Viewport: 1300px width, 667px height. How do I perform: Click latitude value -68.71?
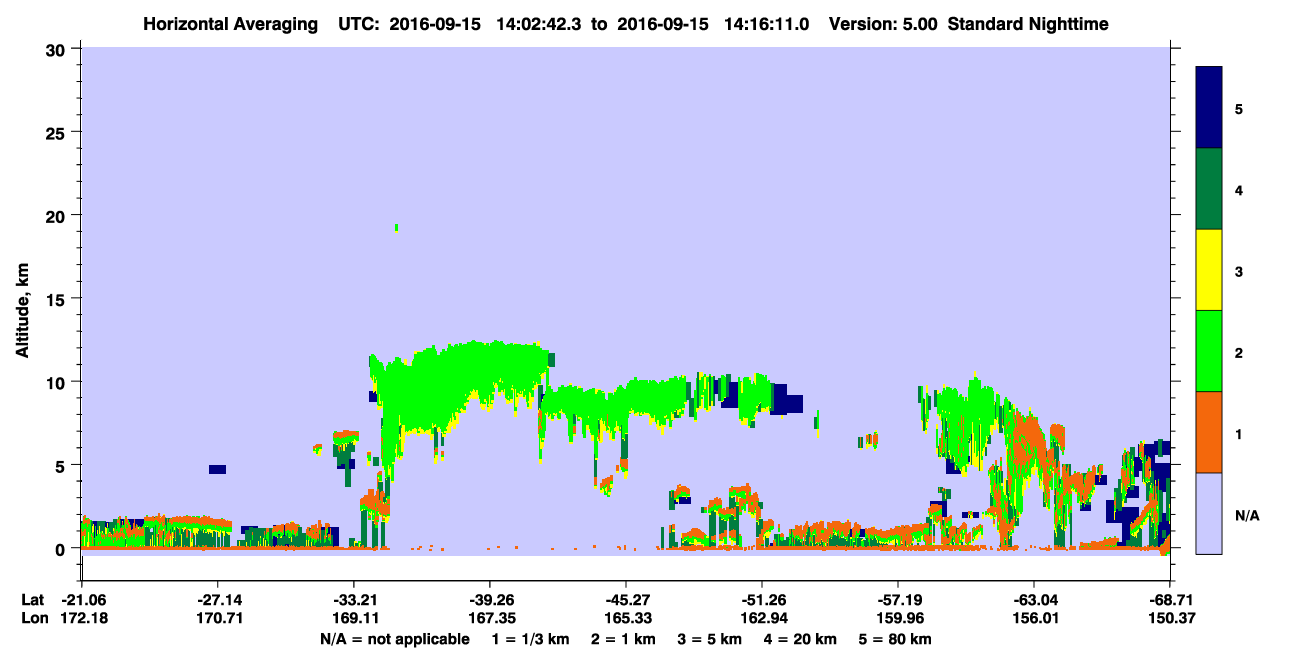click(1169, 600)
